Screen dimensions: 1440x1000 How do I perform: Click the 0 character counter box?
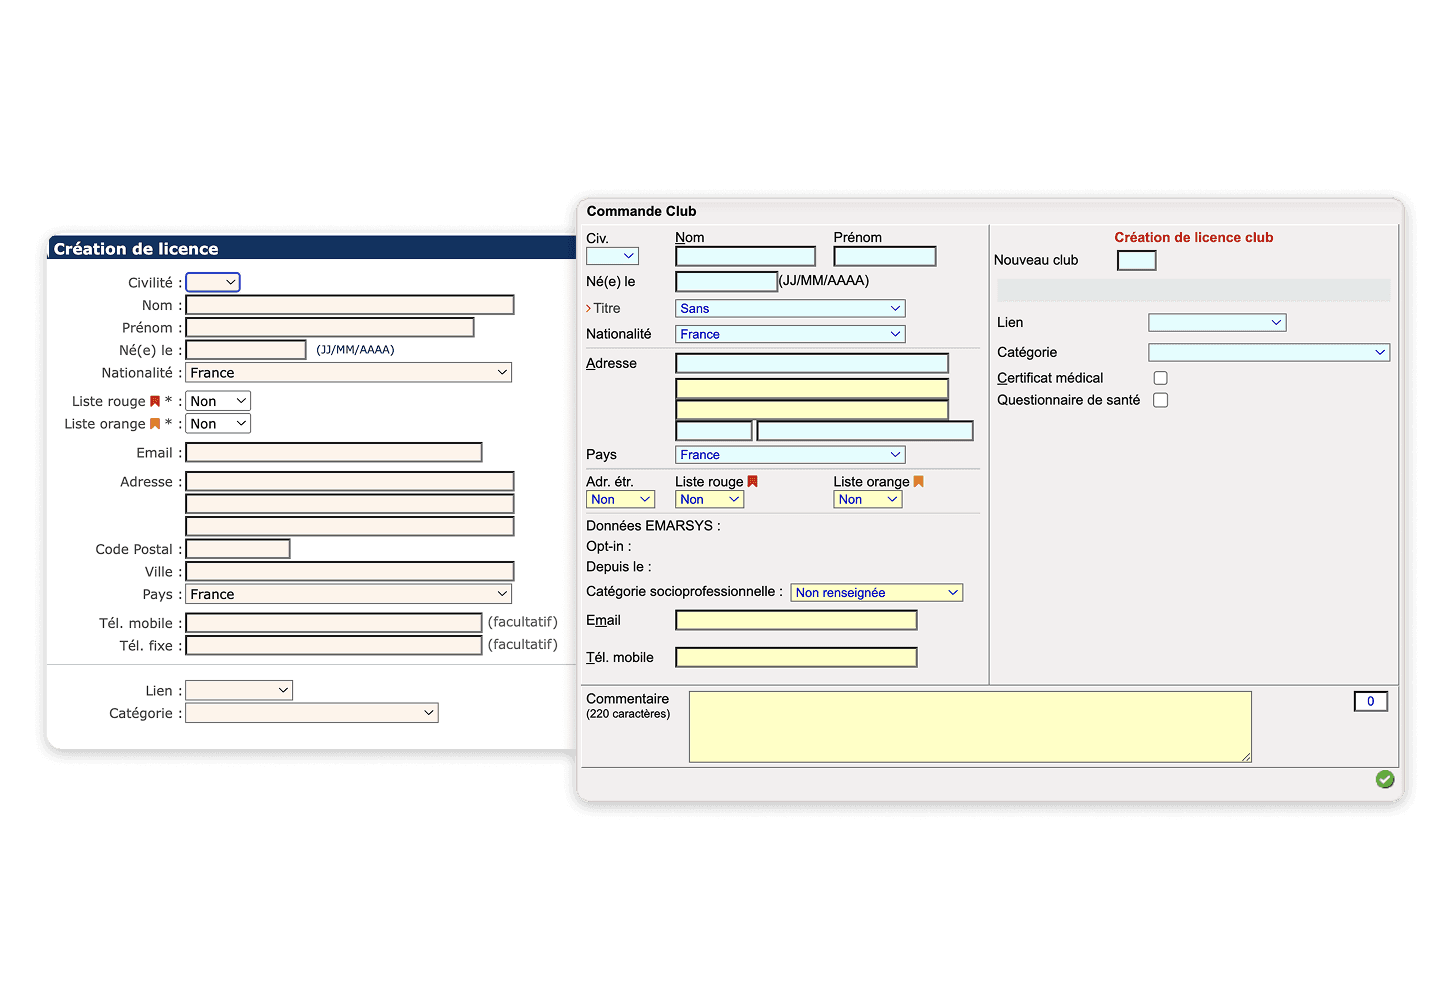(1370, 701)
